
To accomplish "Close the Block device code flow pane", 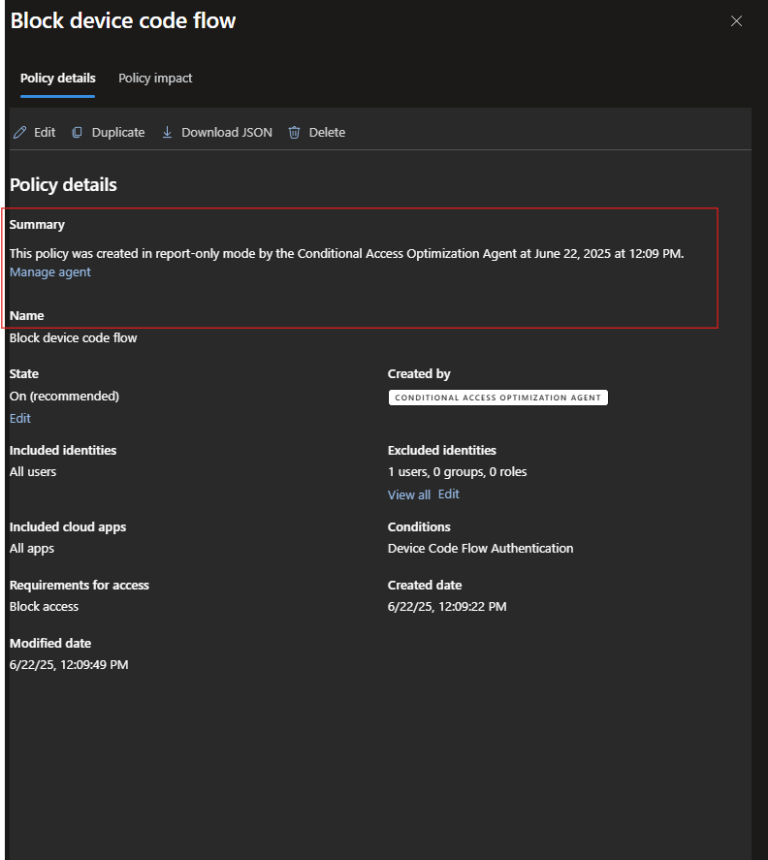I will [x=736, y=20].
